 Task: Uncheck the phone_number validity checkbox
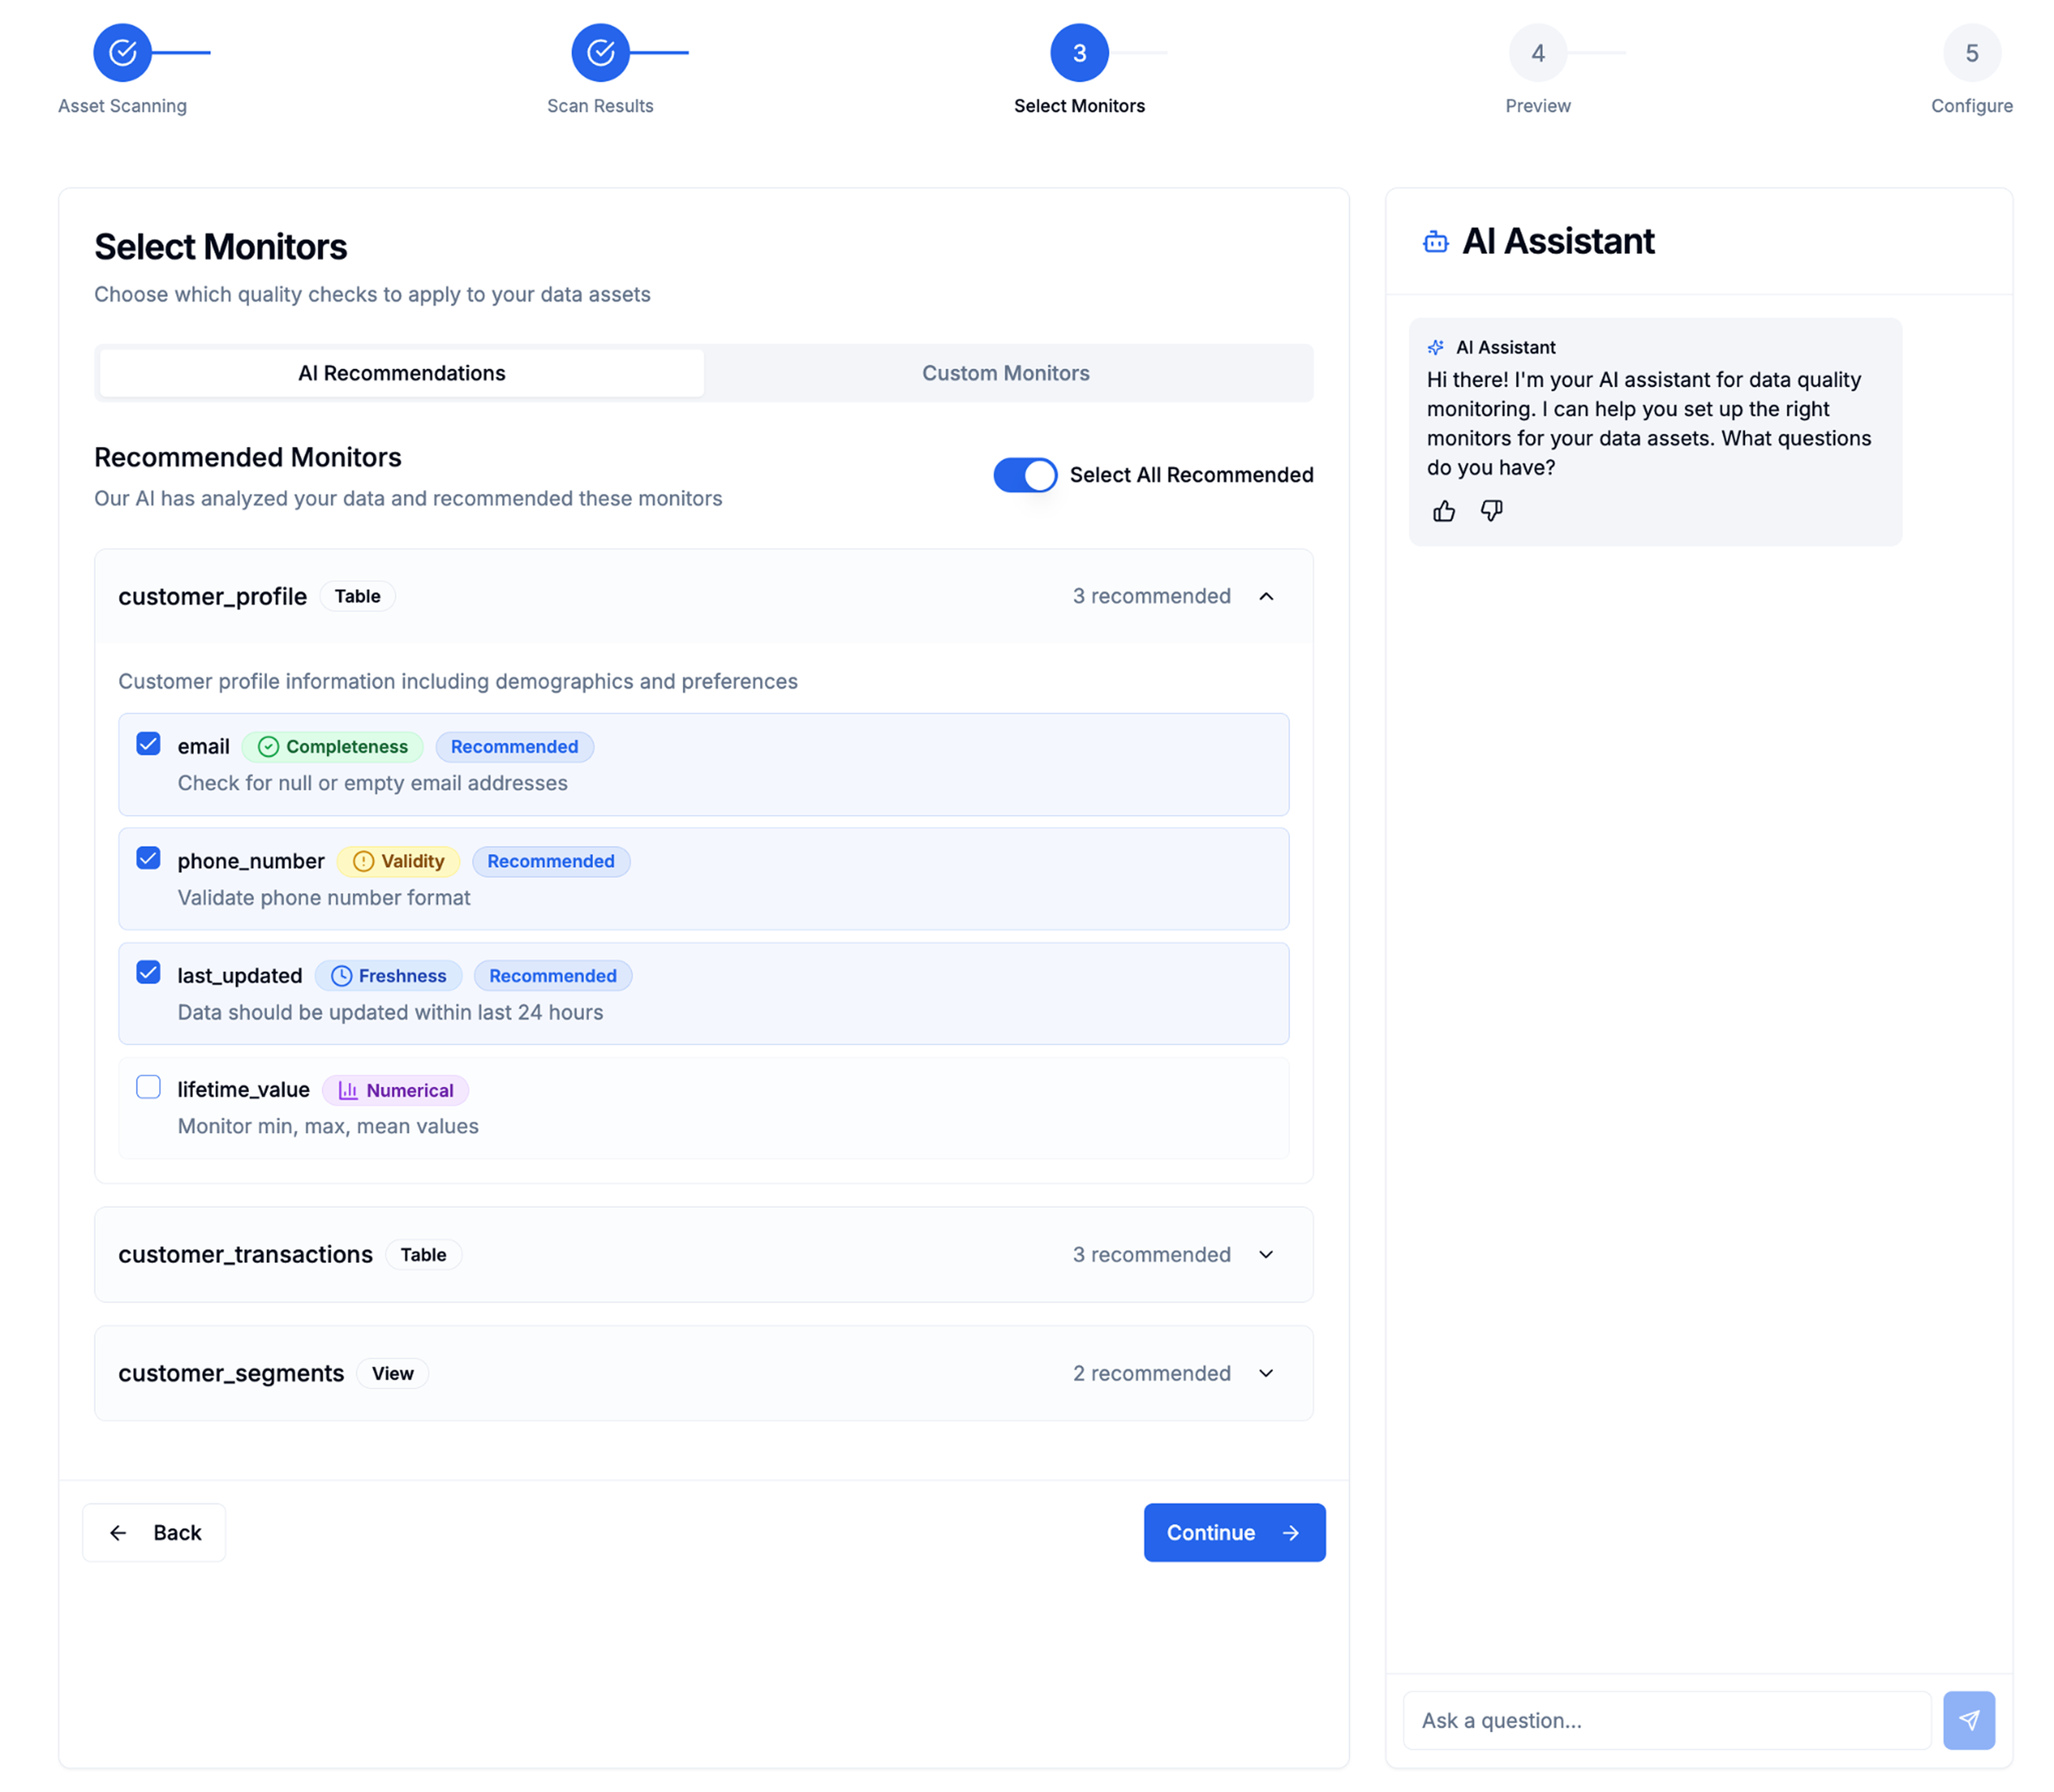click(148, 858)
